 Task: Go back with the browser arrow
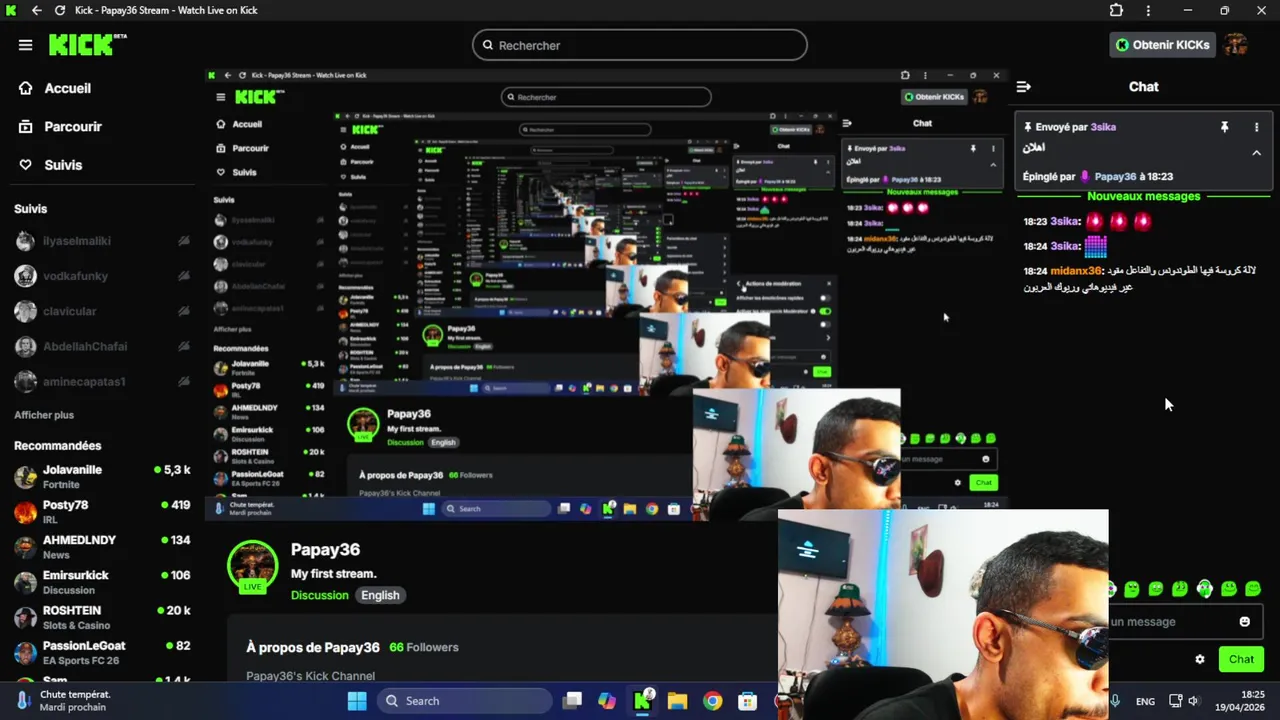pyautogui.click(x=36, y=10)
